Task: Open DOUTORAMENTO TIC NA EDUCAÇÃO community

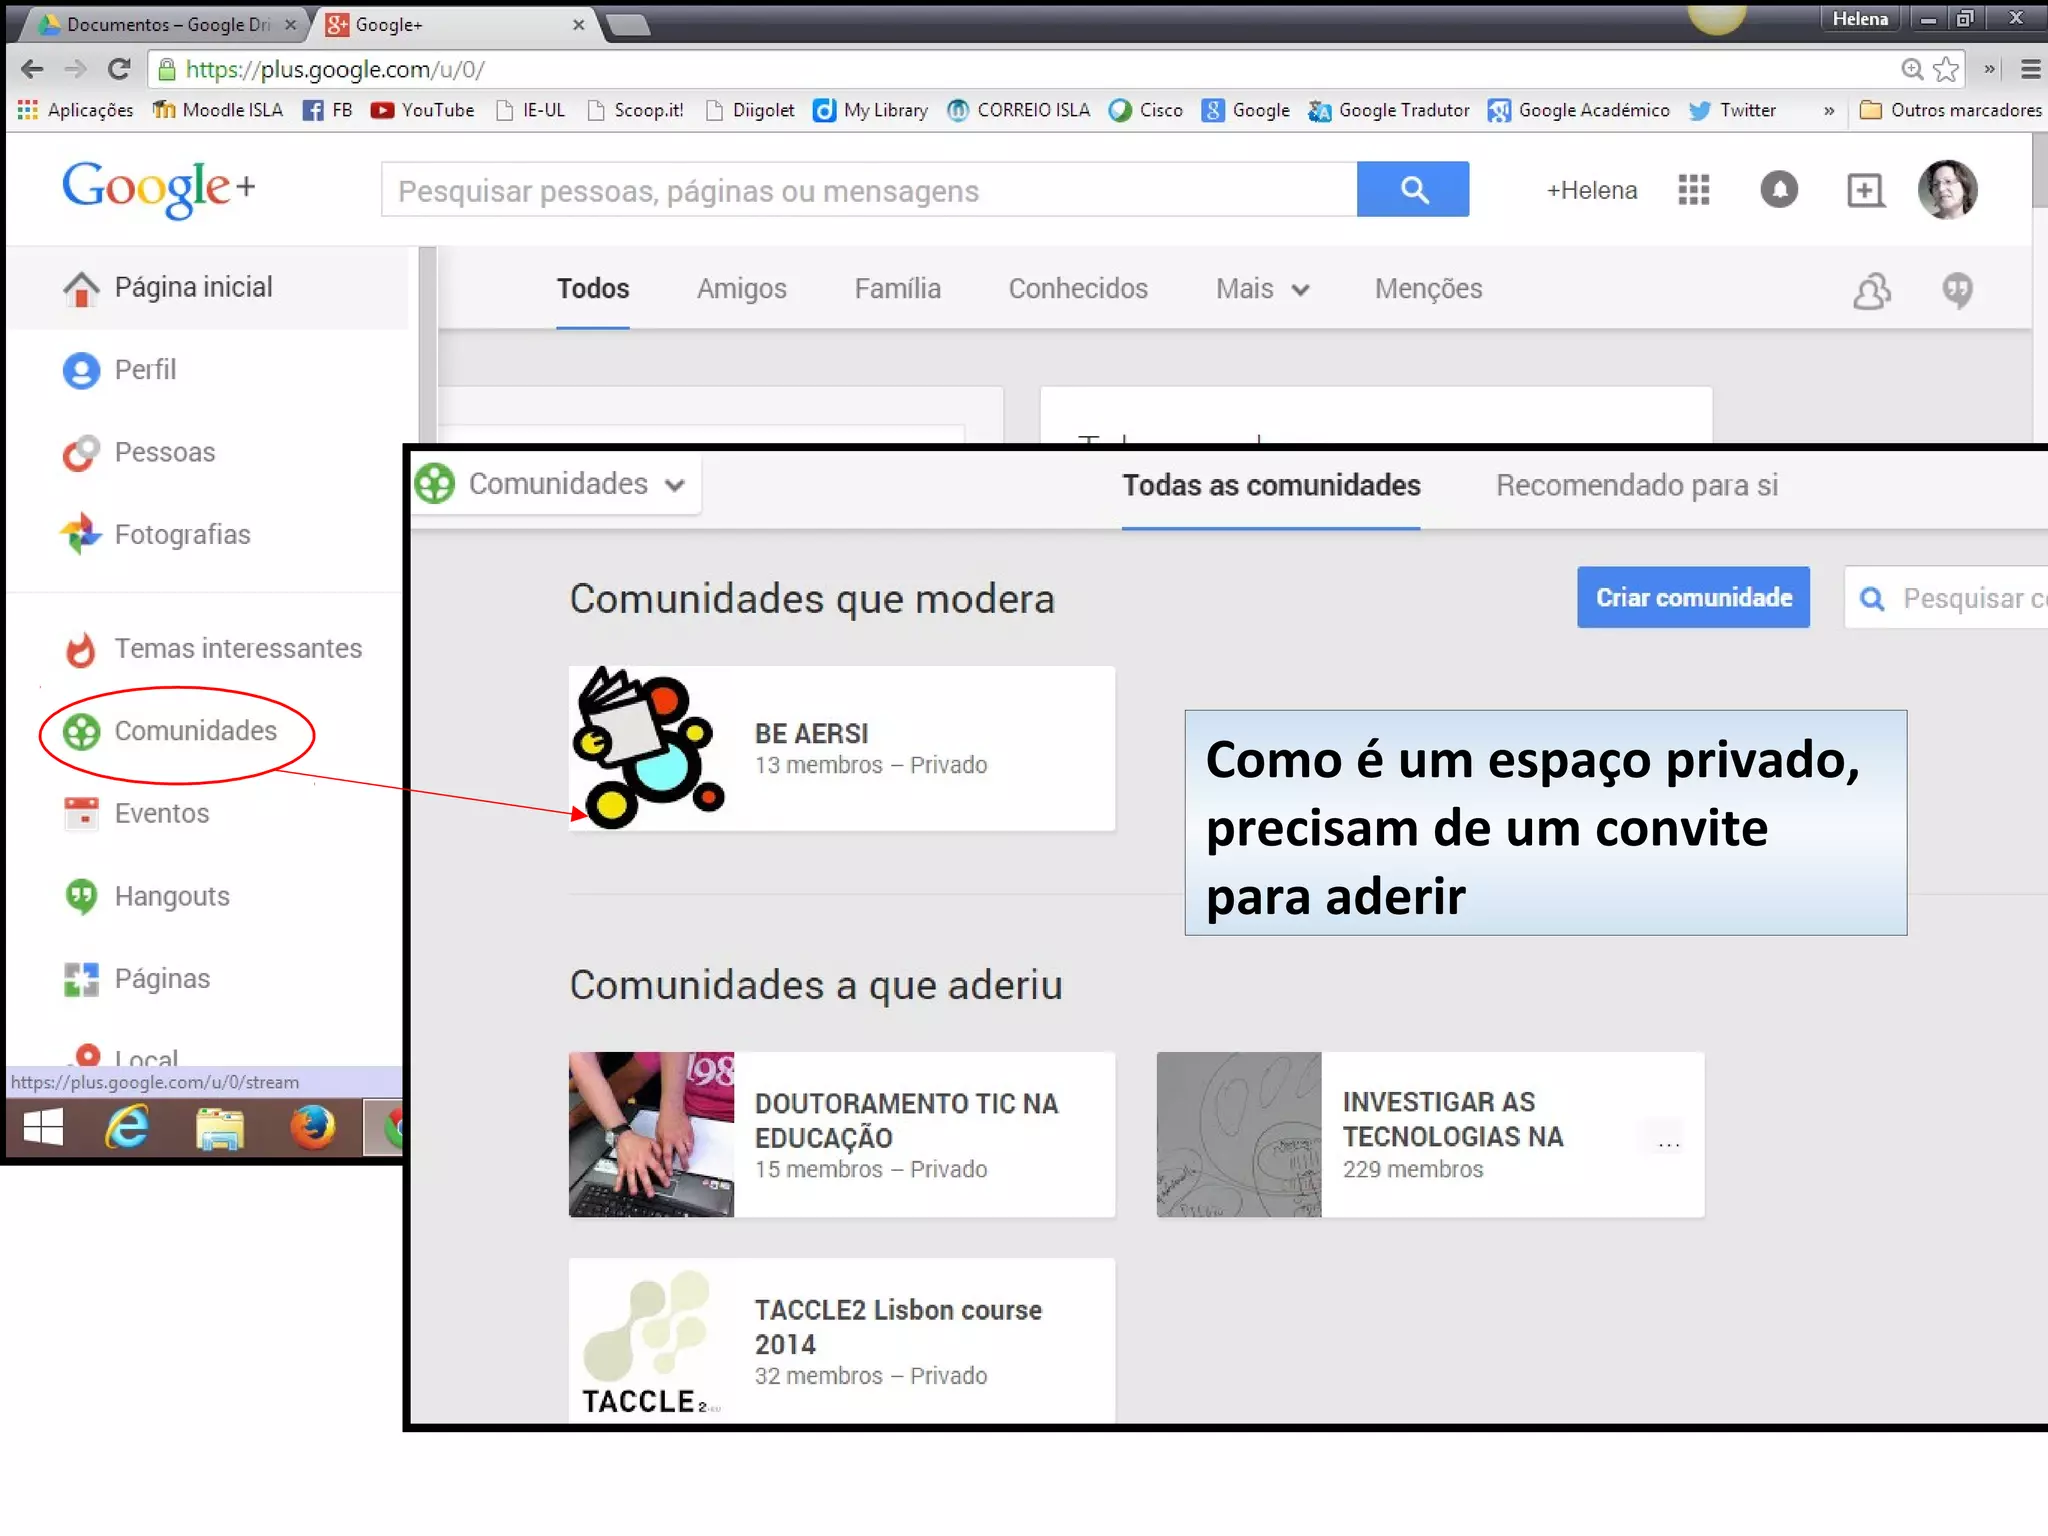Action: point(841,1134)
